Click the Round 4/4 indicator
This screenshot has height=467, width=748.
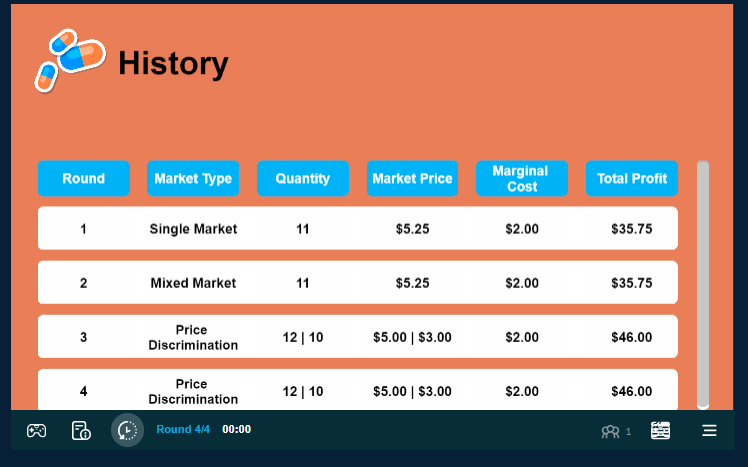tap(183, 429)
